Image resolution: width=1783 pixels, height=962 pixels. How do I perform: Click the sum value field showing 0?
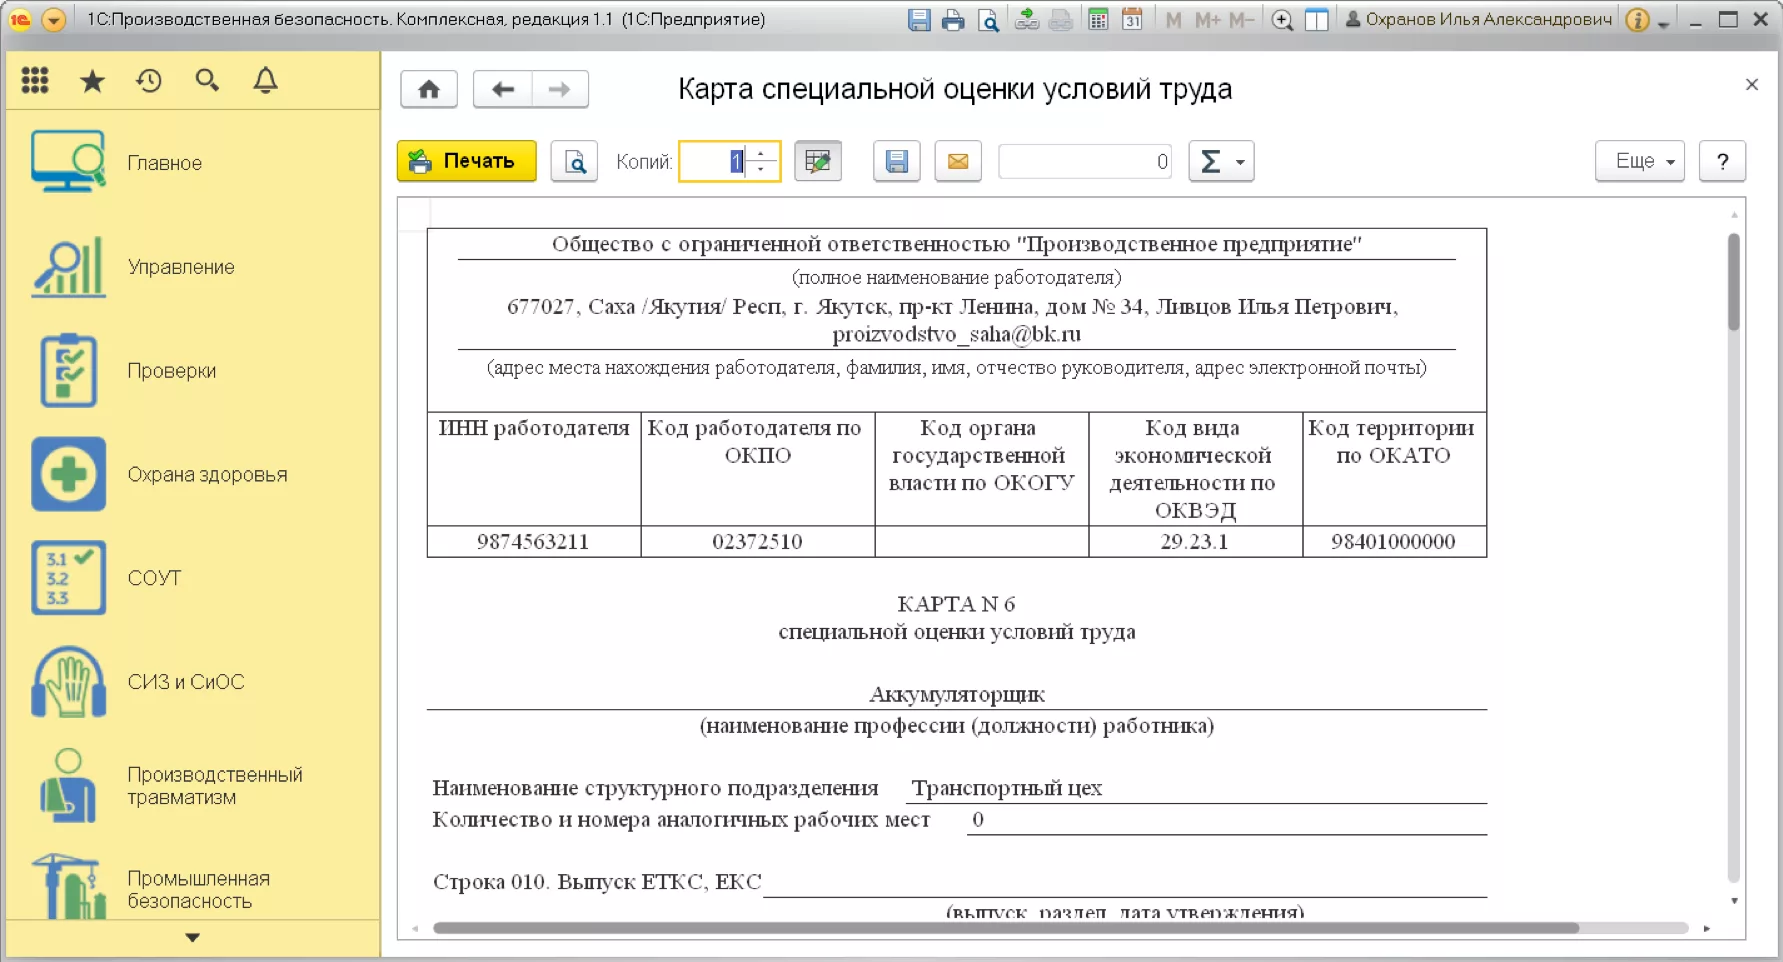point(1085,161)
